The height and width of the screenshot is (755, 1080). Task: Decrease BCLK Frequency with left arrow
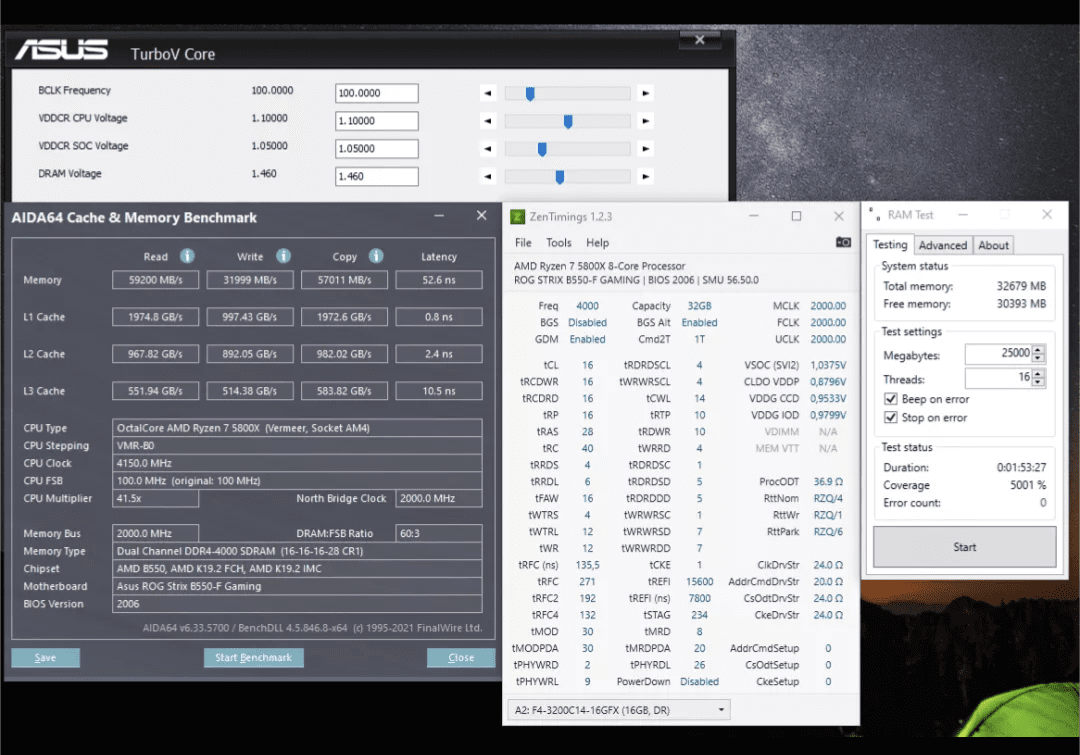point(488,93)
